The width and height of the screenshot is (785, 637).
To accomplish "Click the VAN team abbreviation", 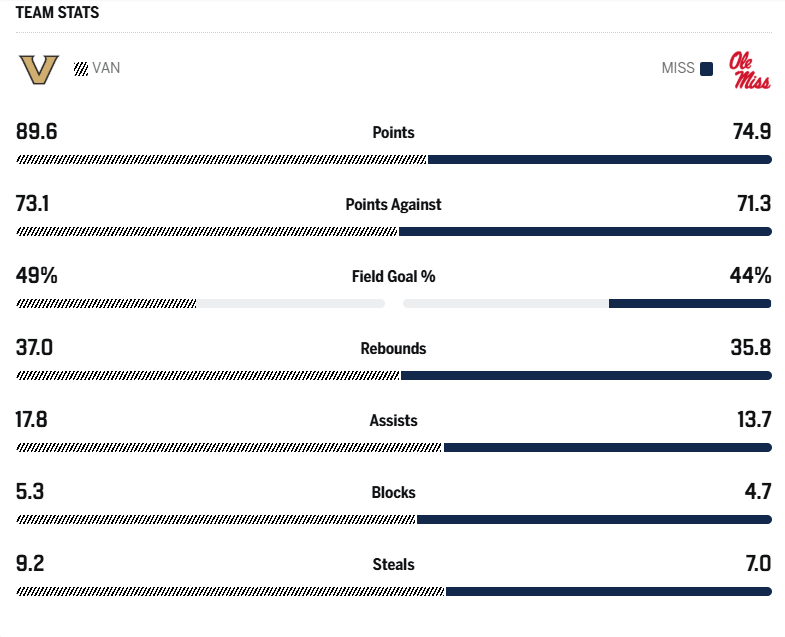I will [x=106, y=69].
